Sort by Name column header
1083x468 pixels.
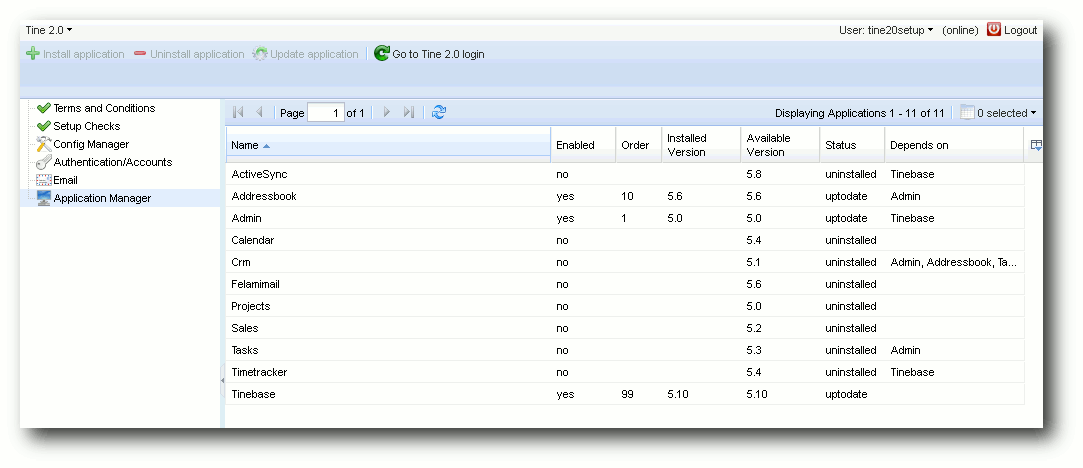tap(387, 145)
